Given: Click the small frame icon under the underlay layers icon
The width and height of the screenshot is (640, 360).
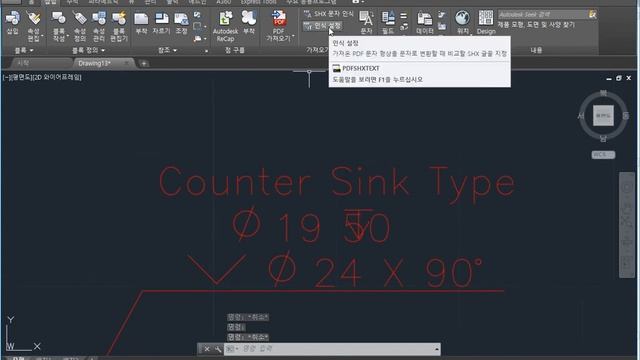Looking at the screenshot, I should (x=198, y=27).
